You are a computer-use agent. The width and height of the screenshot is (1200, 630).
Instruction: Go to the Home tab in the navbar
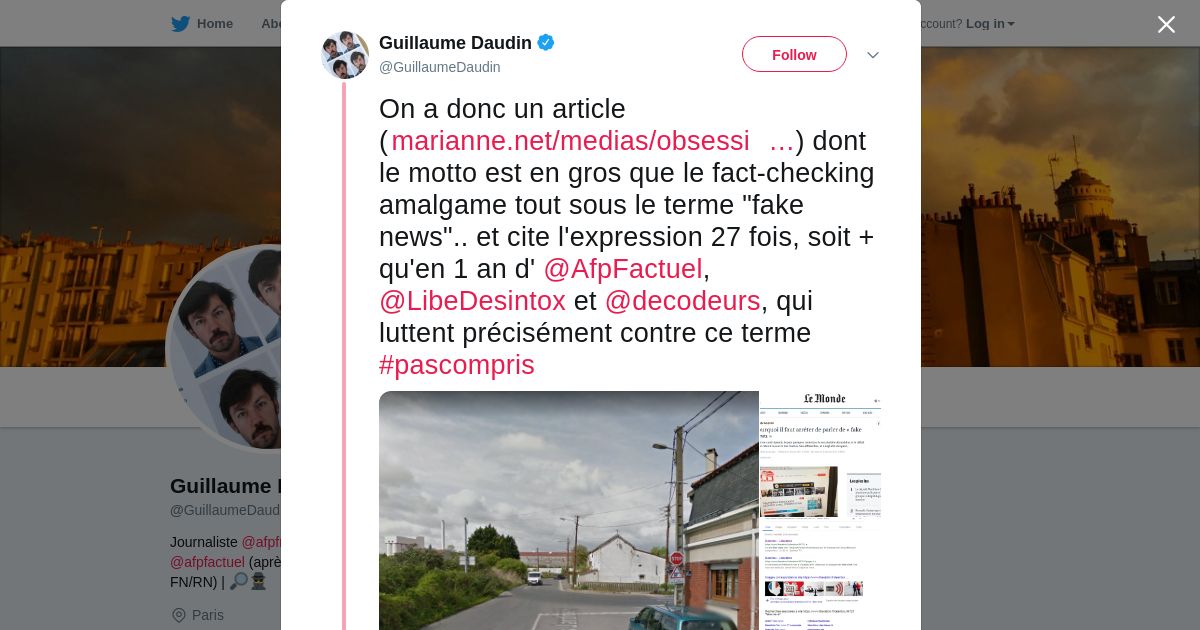pos(202,24)
